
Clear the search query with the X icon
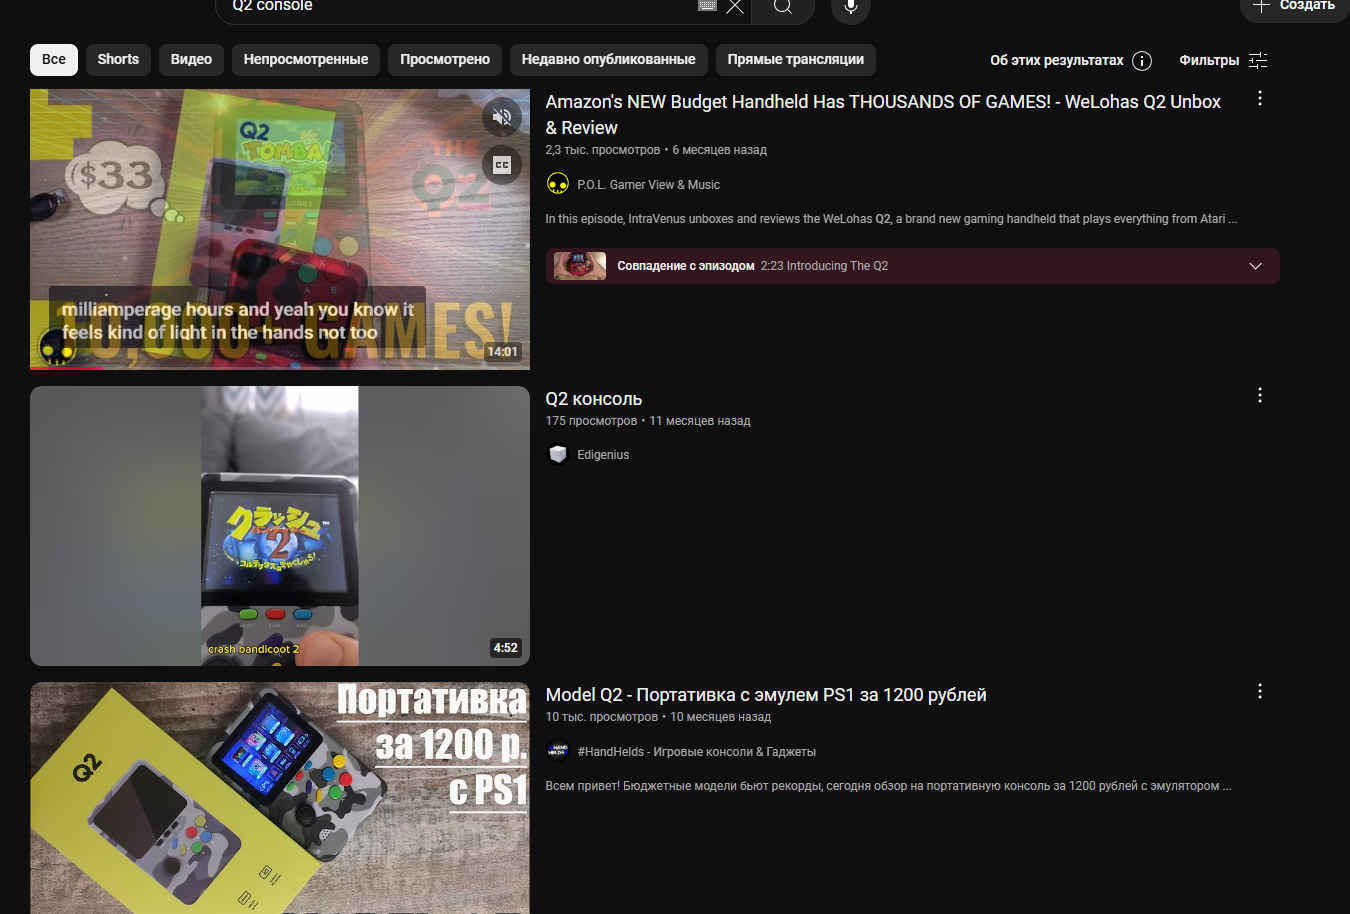pyautogui.click(x=735, y=6)
